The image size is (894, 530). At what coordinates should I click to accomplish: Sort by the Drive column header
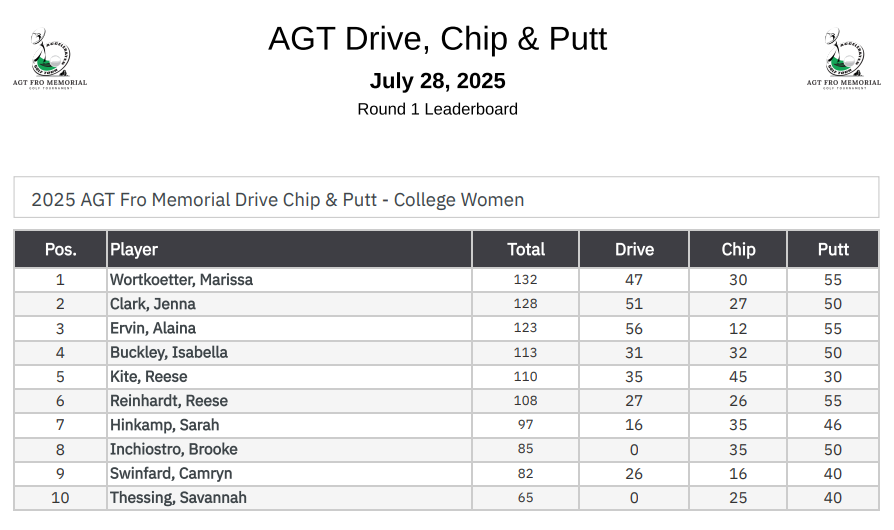[x=634, y=249]
